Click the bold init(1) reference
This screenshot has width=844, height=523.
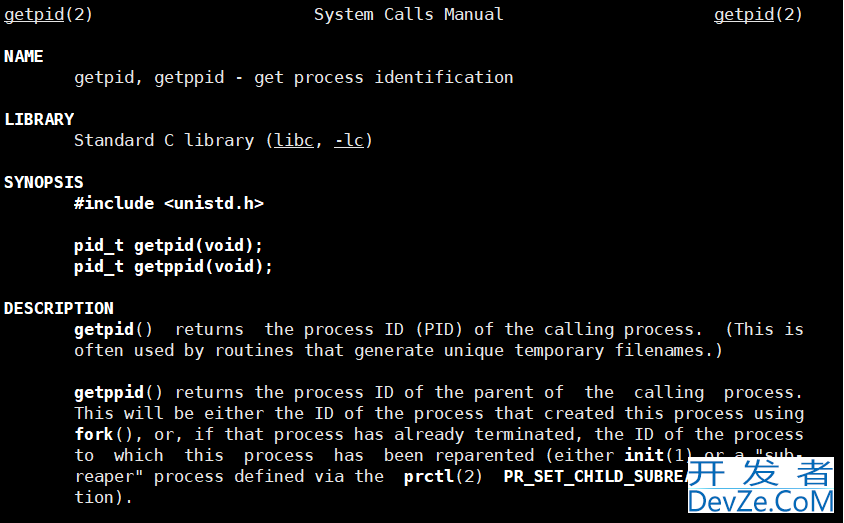pyautogui.click(x=655, y=456)
